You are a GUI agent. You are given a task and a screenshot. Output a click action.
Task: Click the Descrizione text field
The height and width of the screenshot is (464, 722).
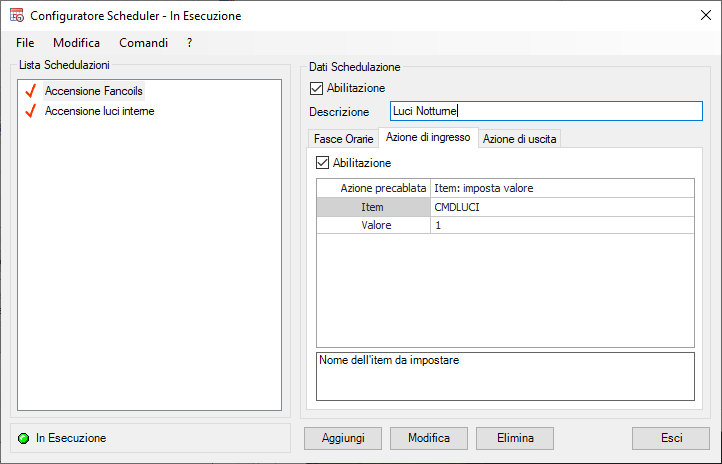click(x=540, y=112)
